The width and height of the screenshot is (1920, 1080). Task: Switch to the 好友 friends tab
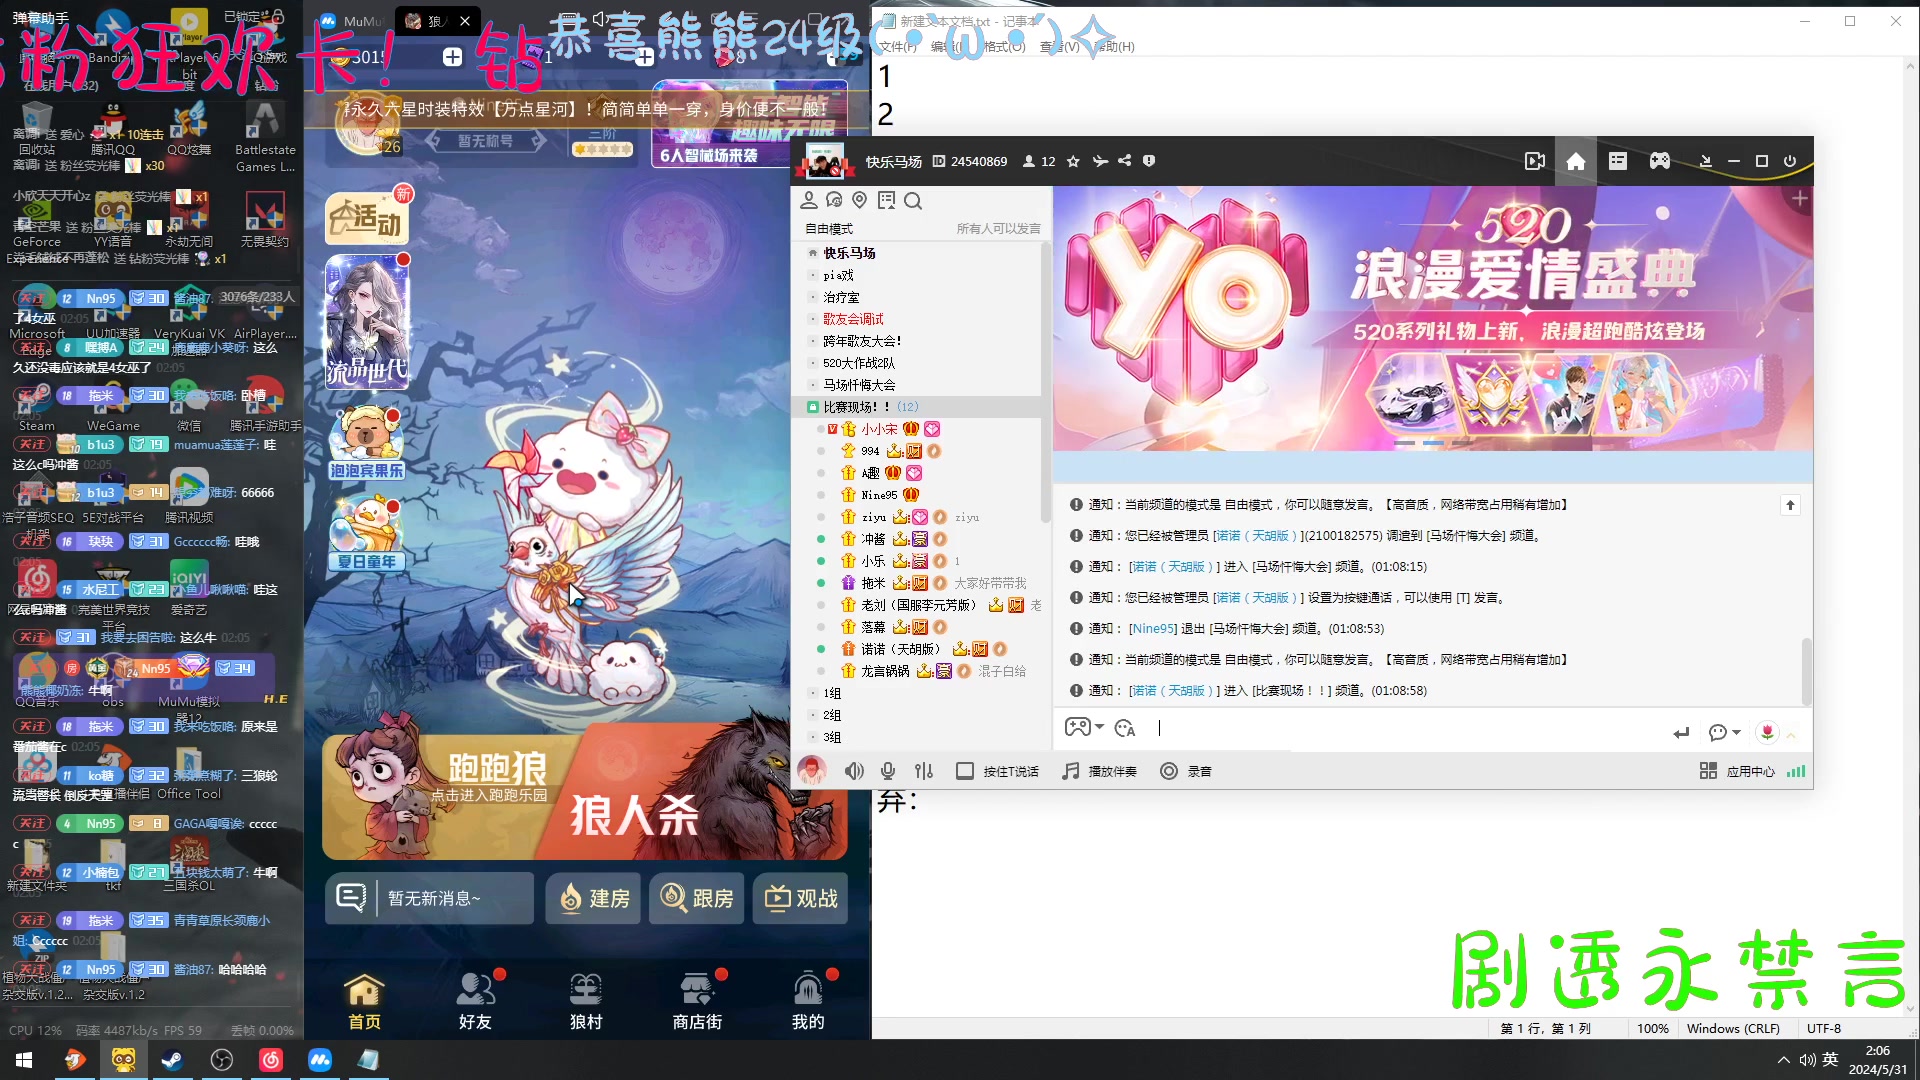(x=475, y=1000)
